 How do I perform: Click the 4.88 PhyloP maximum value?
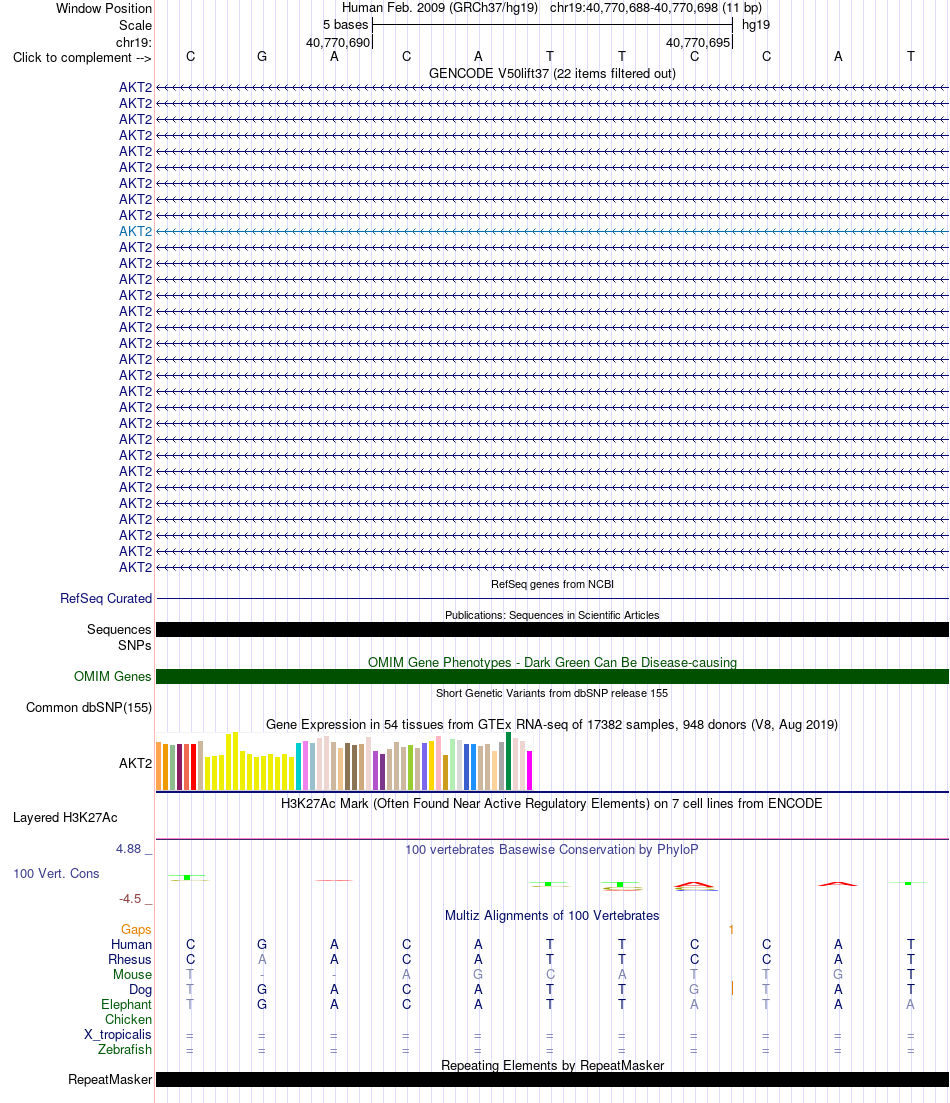129,849
